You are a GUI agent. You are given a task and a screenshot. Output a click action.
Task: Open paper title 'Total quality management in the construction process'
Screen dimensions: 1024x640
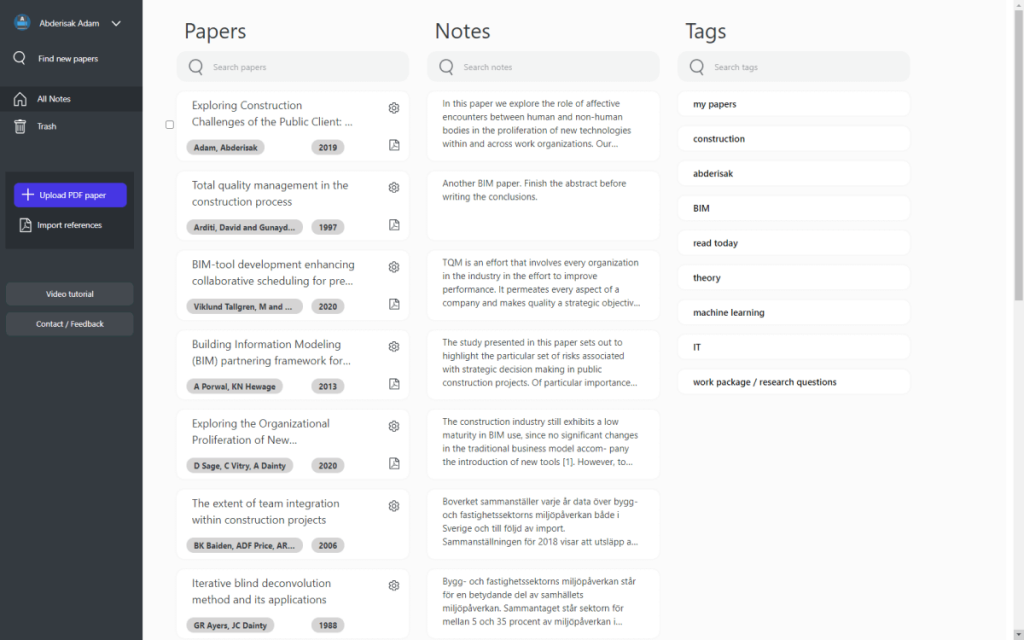pyautogui.click(x=270, y=193)
